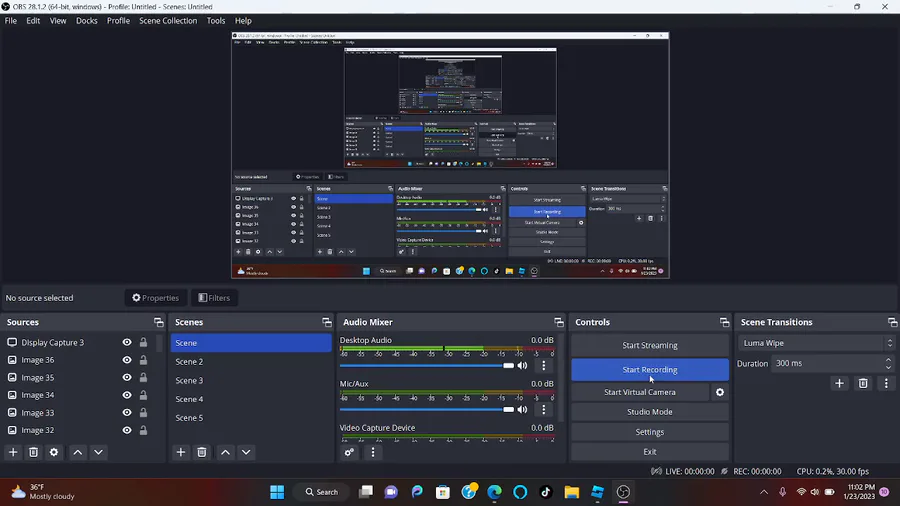
Task: Hide Display Capture 3 source visibility
Action: click(x=127, y=342)
